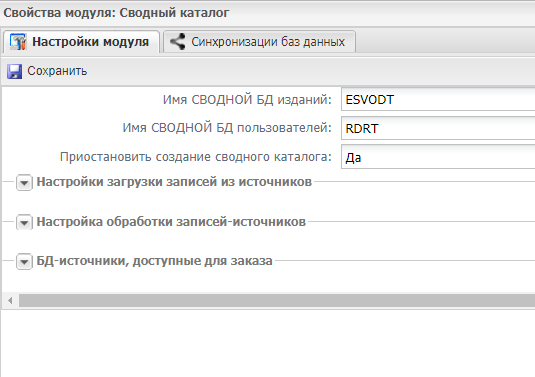Image resolution: width=535 pixels, height=377 pixels.
Task: Click heading БД-источники, доступные для заказа
Action: point(154,261)
